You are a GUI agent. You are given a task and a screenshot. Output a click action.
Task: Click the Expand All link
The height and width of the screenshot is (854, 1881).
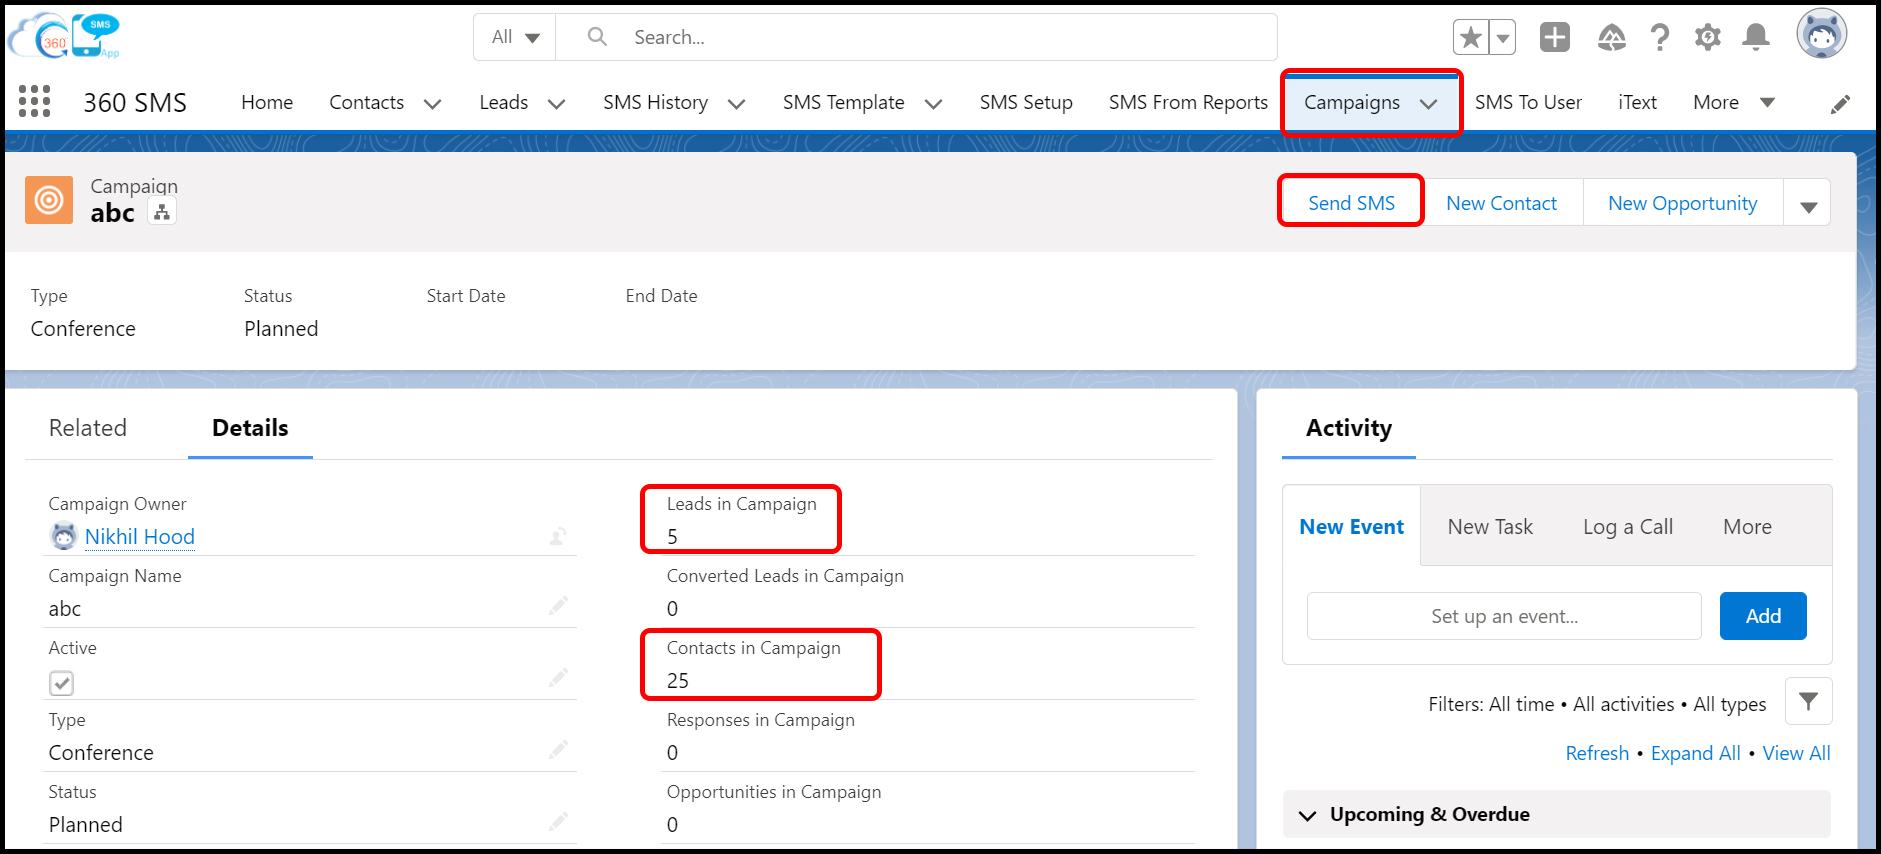(1695, 753)
